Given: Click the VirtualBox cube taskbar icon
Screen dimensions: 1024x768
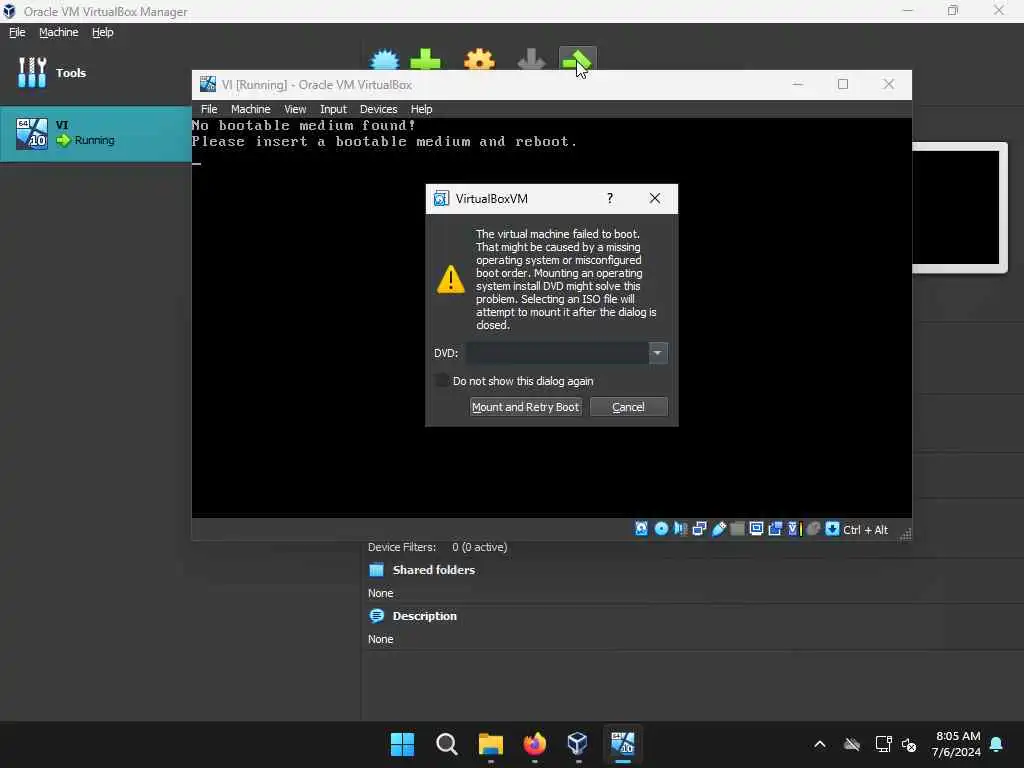Looking at the screenshot, I should click(578, 744).
